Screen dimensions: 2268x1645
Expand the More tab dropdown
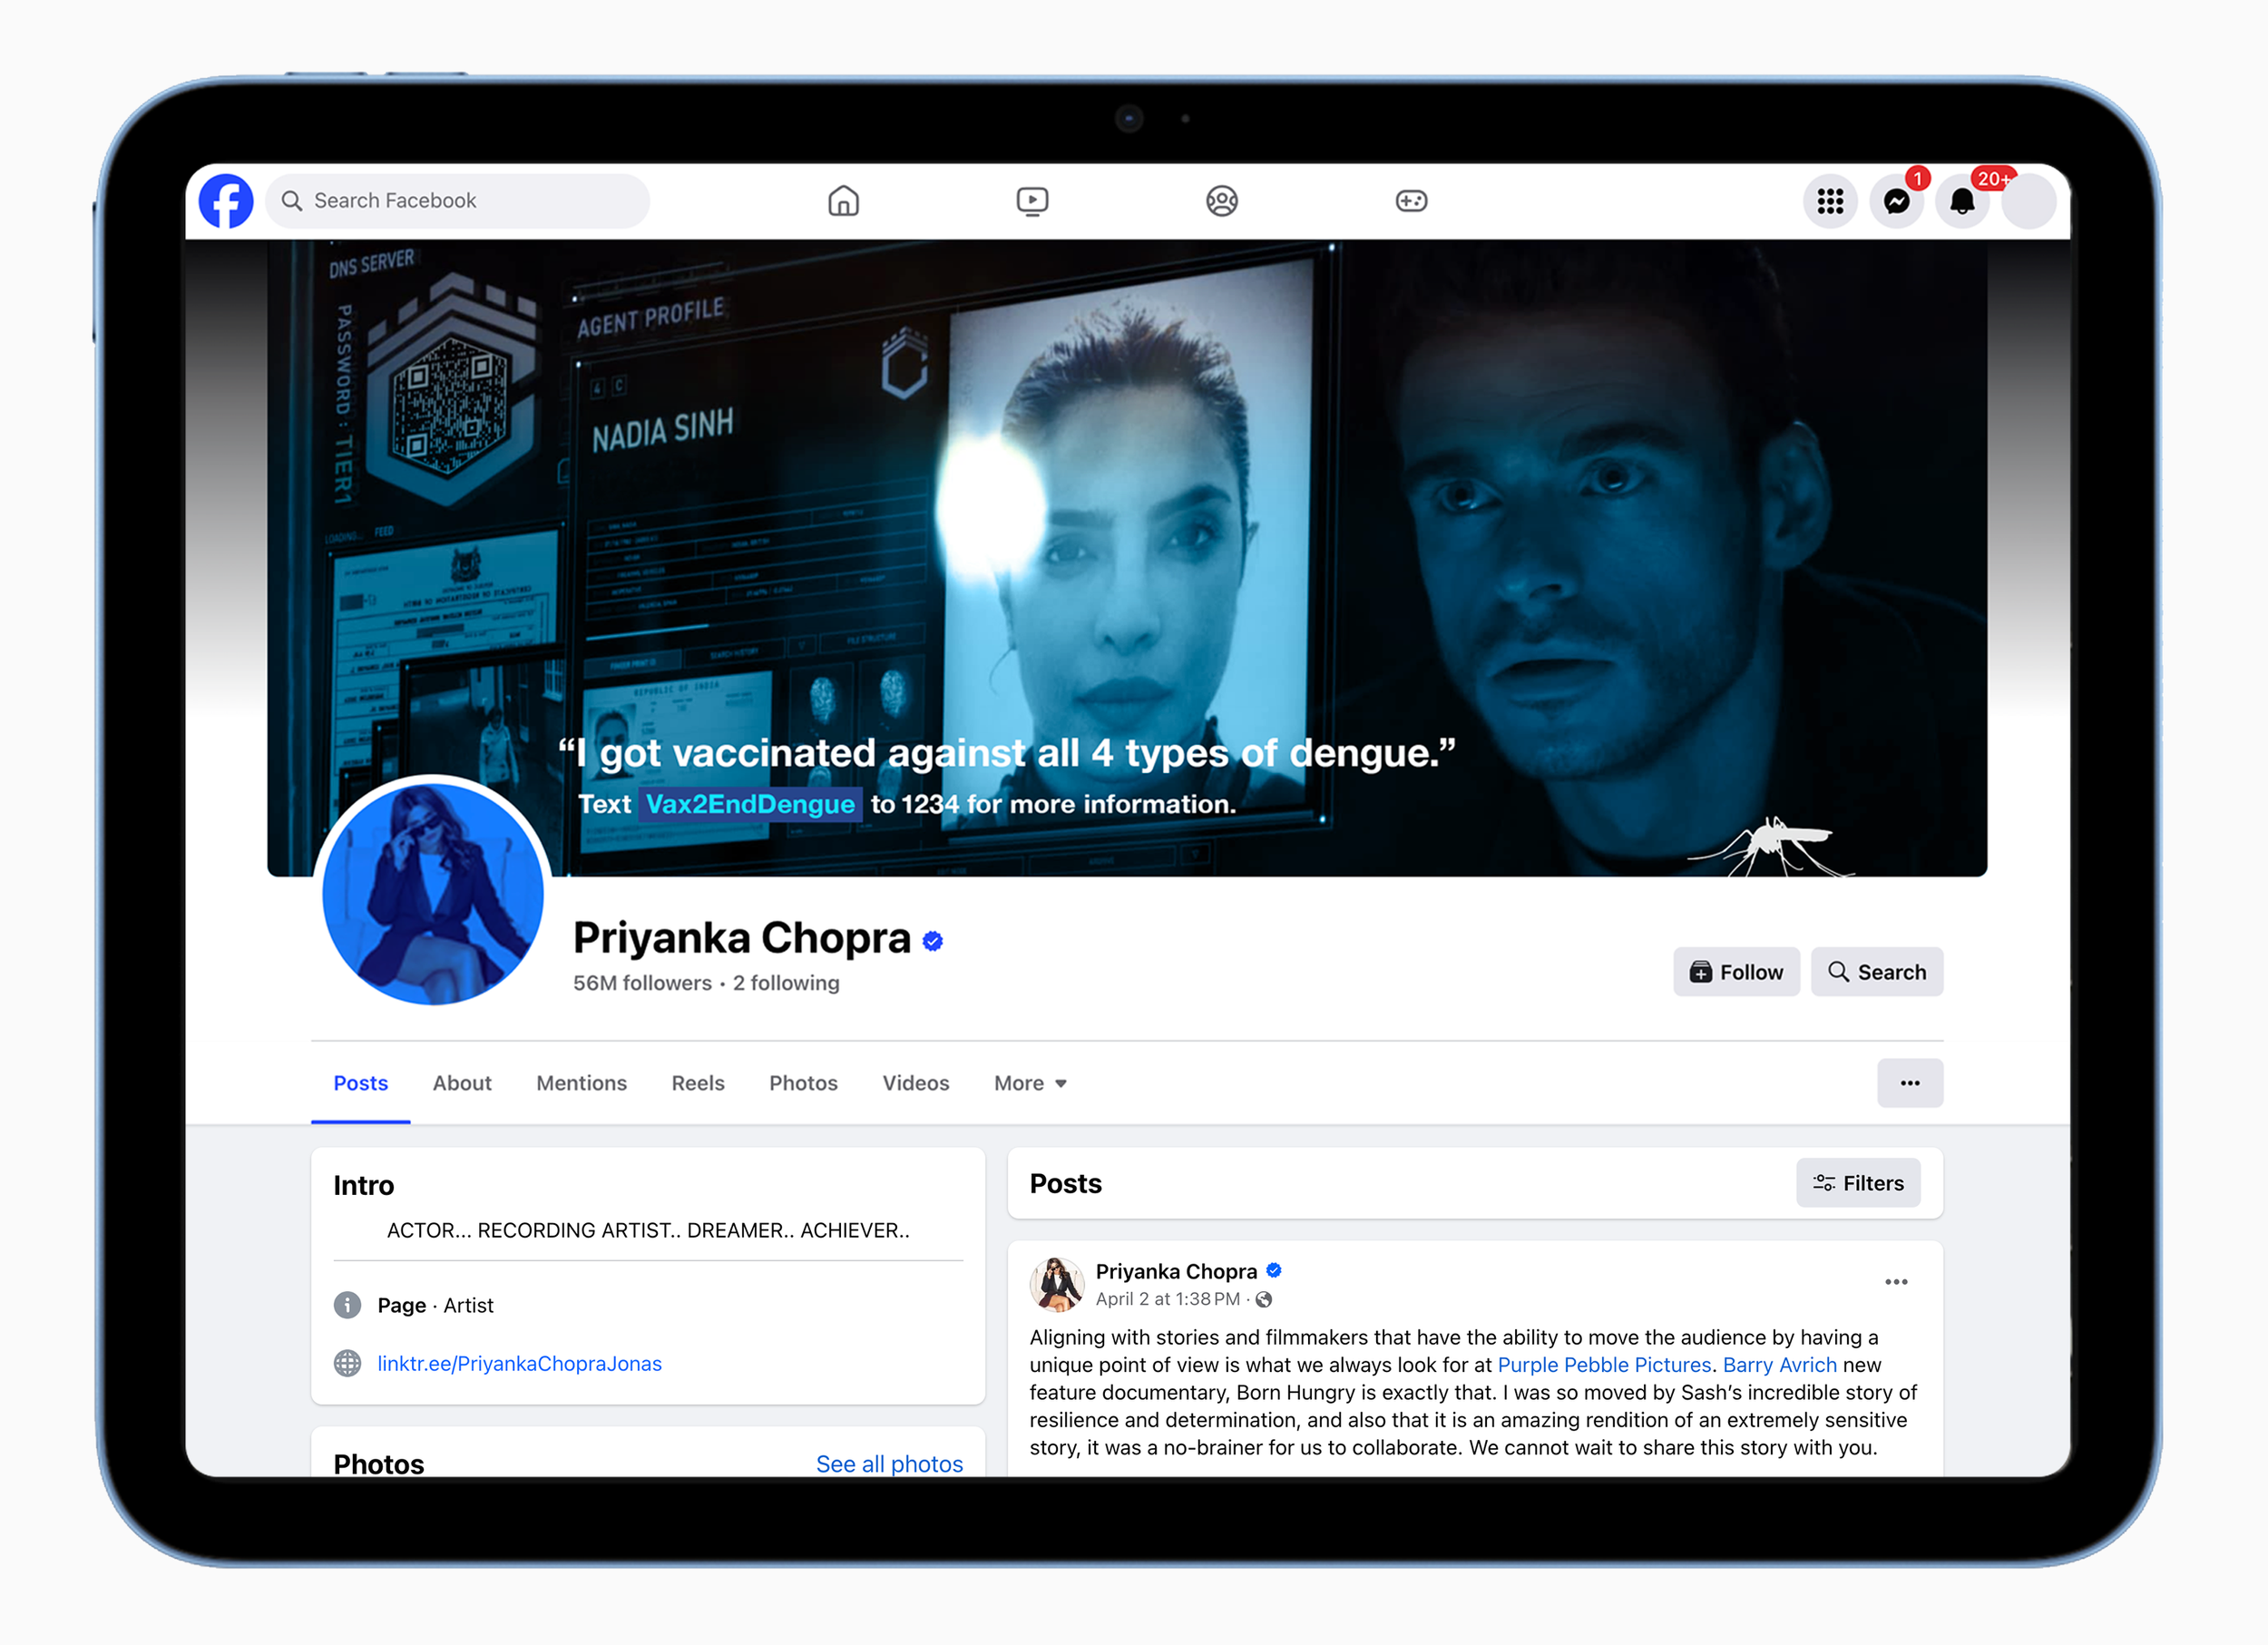[1030, 1083]
